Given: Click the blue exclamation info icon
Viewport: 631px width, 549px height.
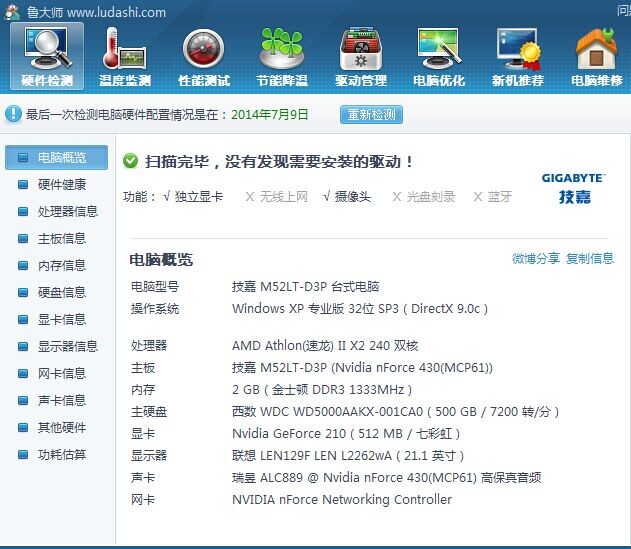Looking at the screenshot, I should (13, 114).
